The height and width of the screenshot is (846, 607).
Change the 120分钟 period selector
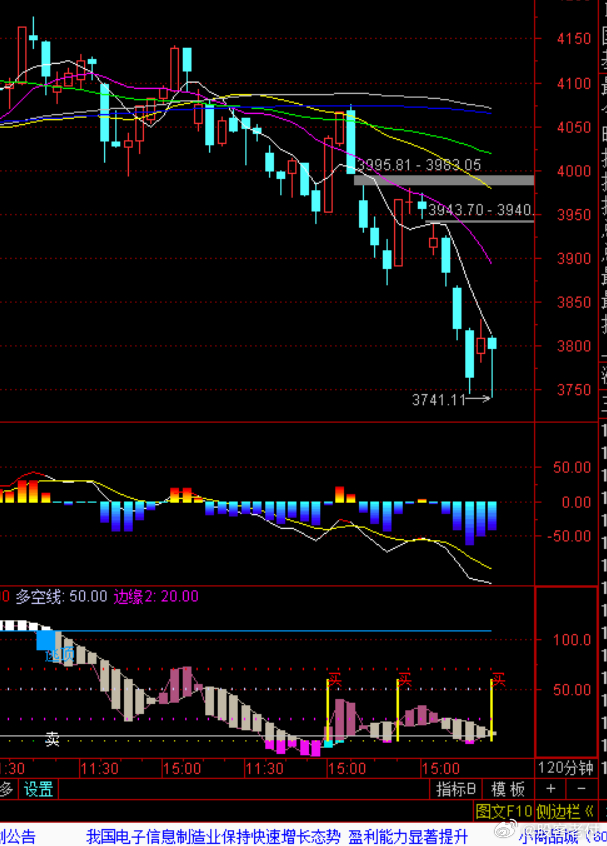tap(565, 767)
